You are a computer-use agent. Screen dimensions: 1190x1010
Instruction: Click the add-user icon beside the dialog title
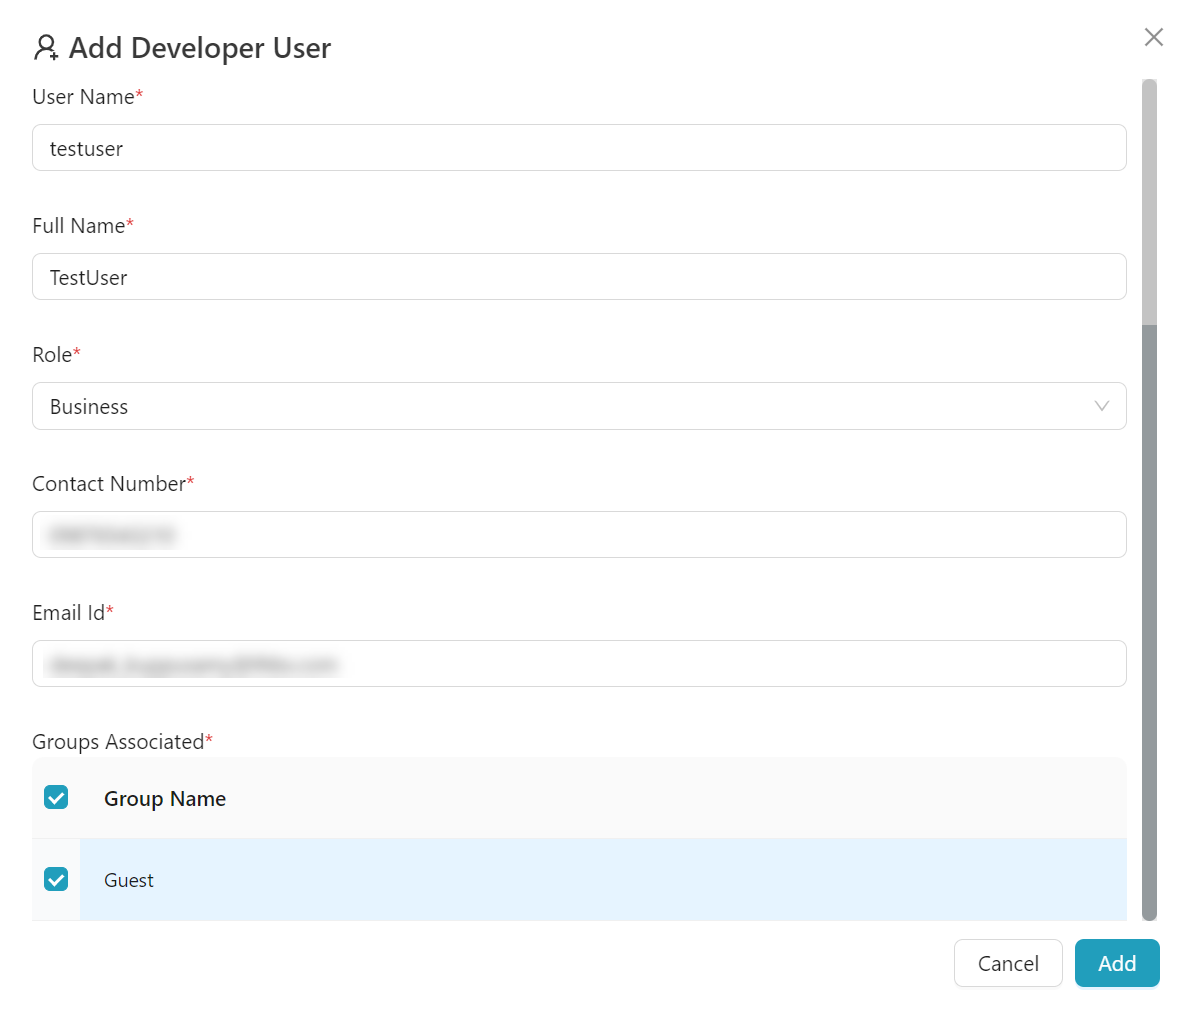(x=46, y=48)
